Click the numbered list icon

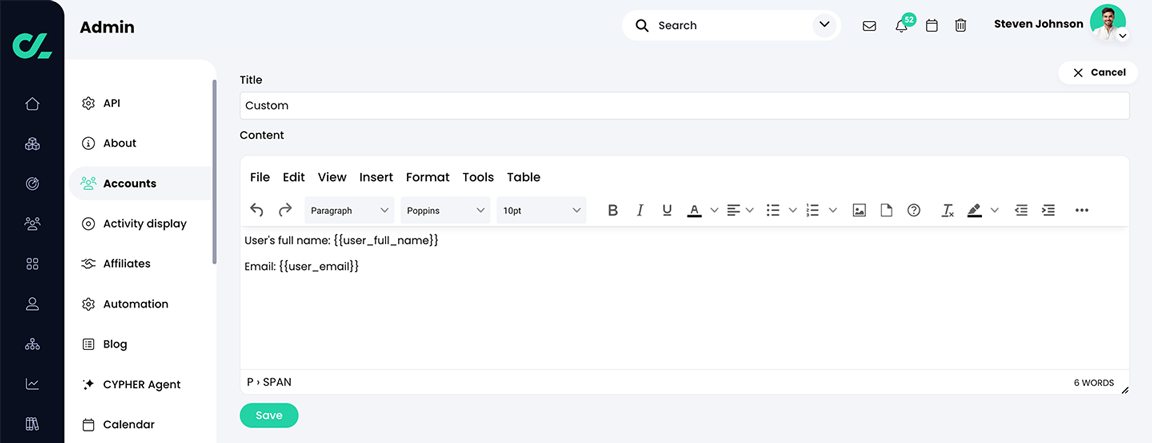click(813, 210)
